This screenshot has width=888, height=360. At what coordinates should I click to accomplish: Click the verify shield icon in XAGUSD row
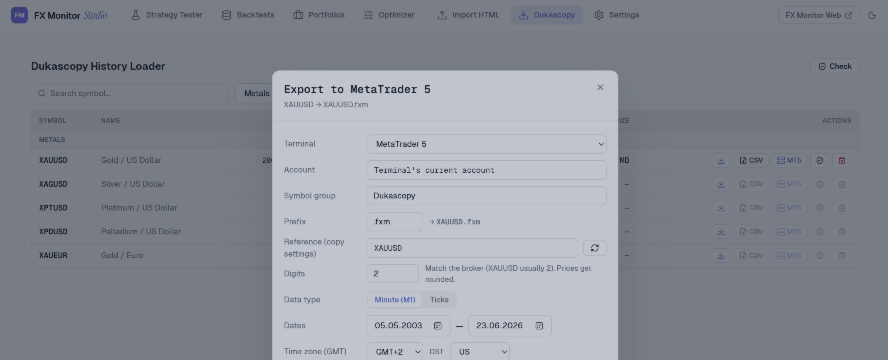coord(819,184)
